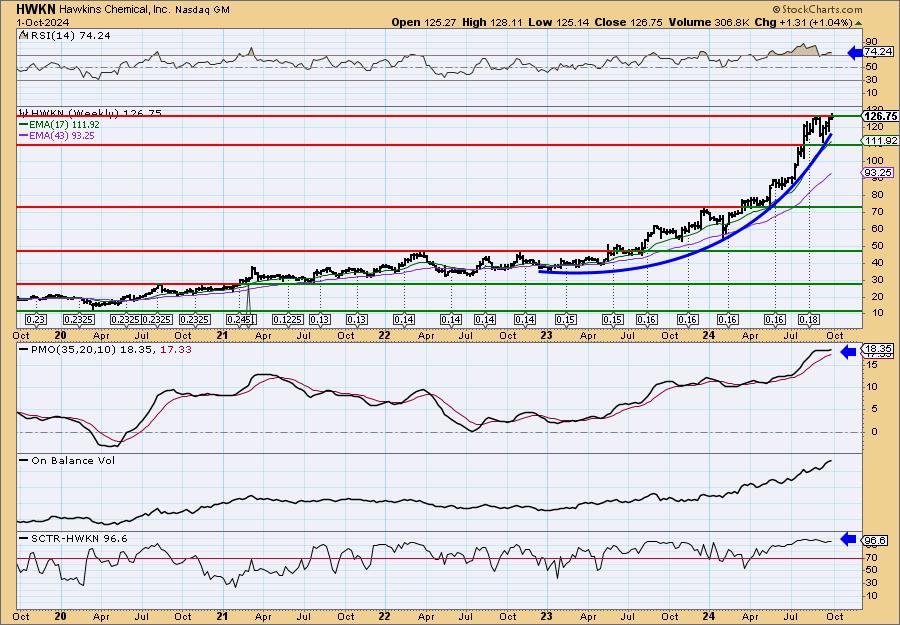Click the RSI(14) 74.24 indicator label
Viewport: 900px width, 625px height.
coord(70,36)
